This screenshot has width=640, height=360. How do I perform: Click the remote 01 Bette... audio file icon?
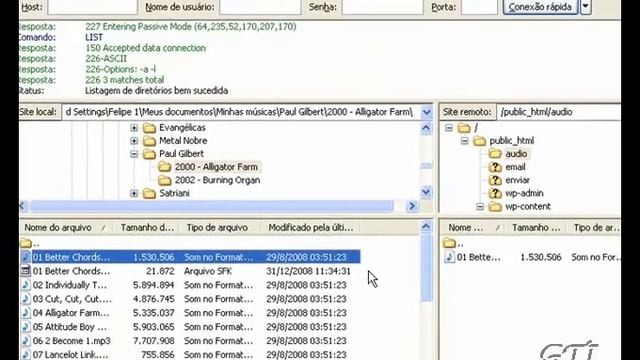point(449,257)
